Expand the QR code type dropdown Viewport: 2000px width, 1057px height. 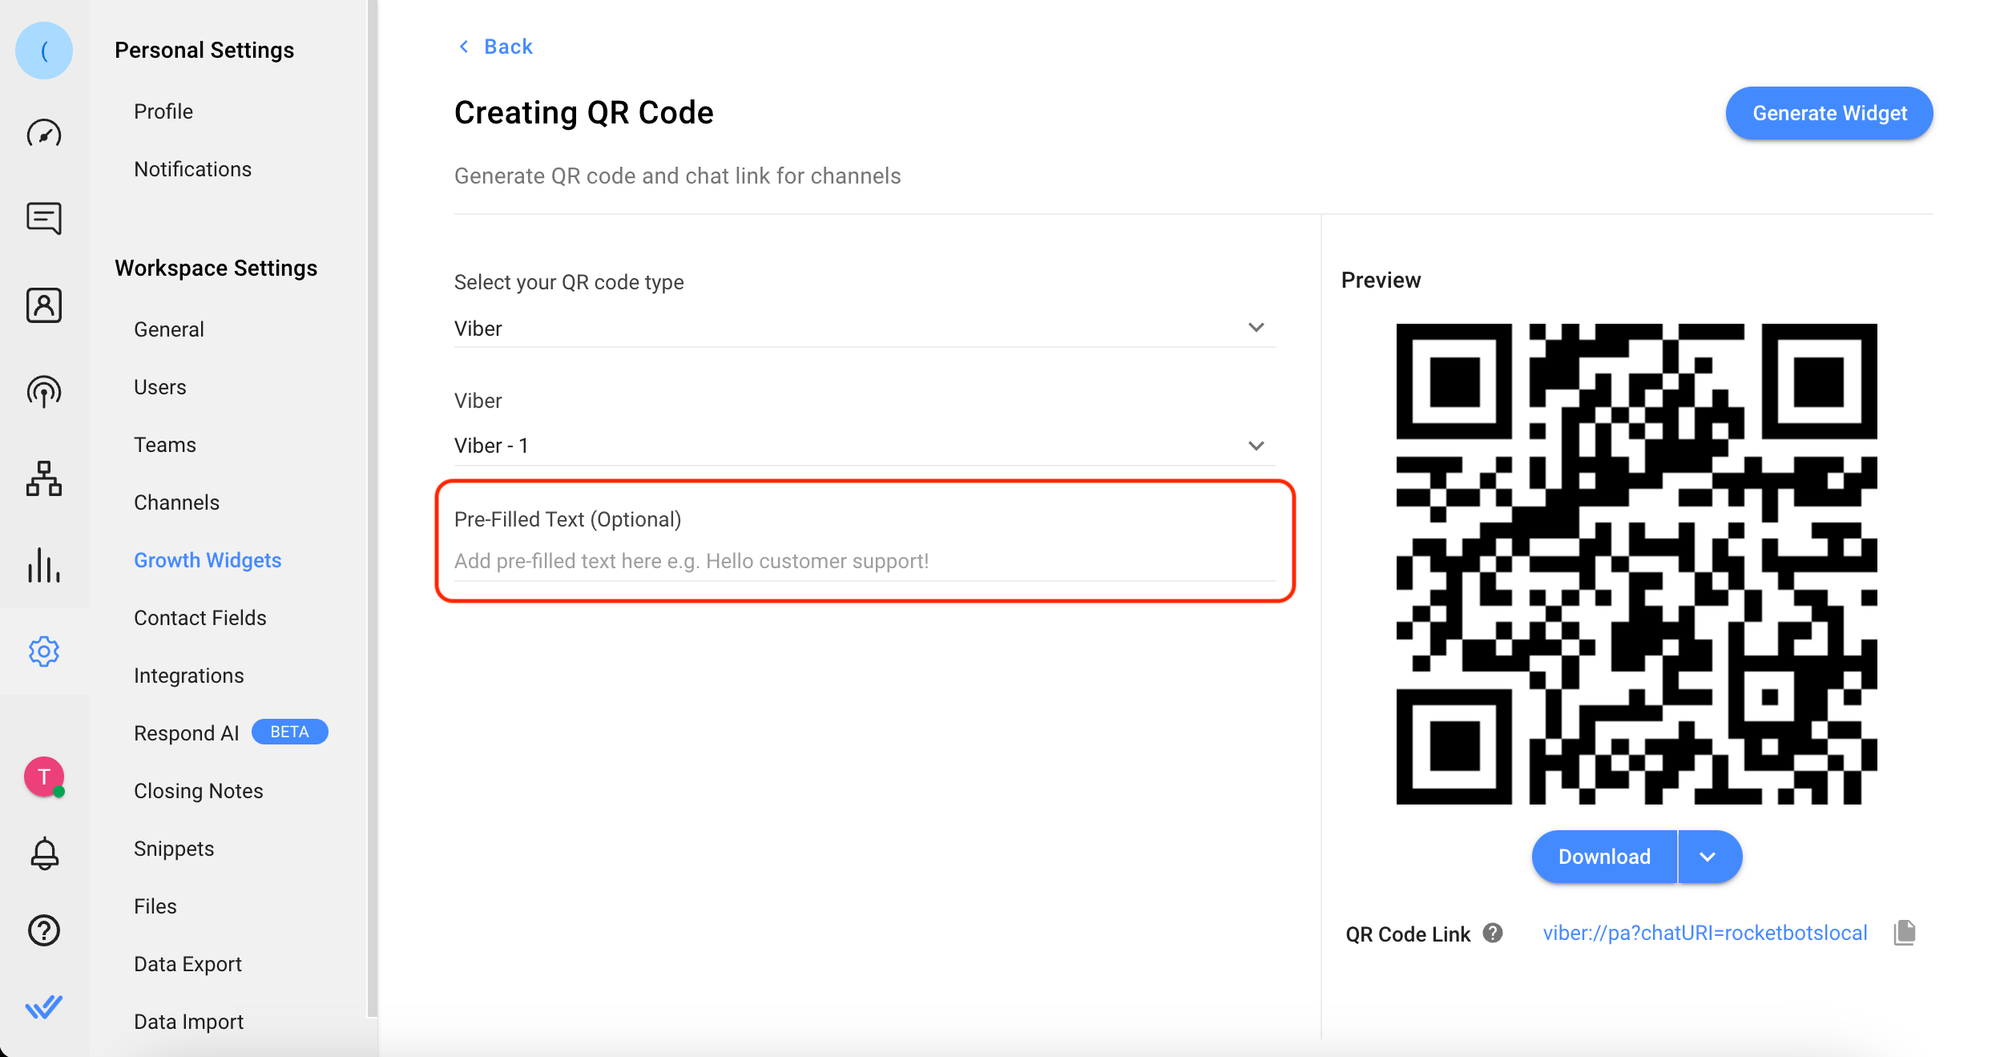point(1256,328)
